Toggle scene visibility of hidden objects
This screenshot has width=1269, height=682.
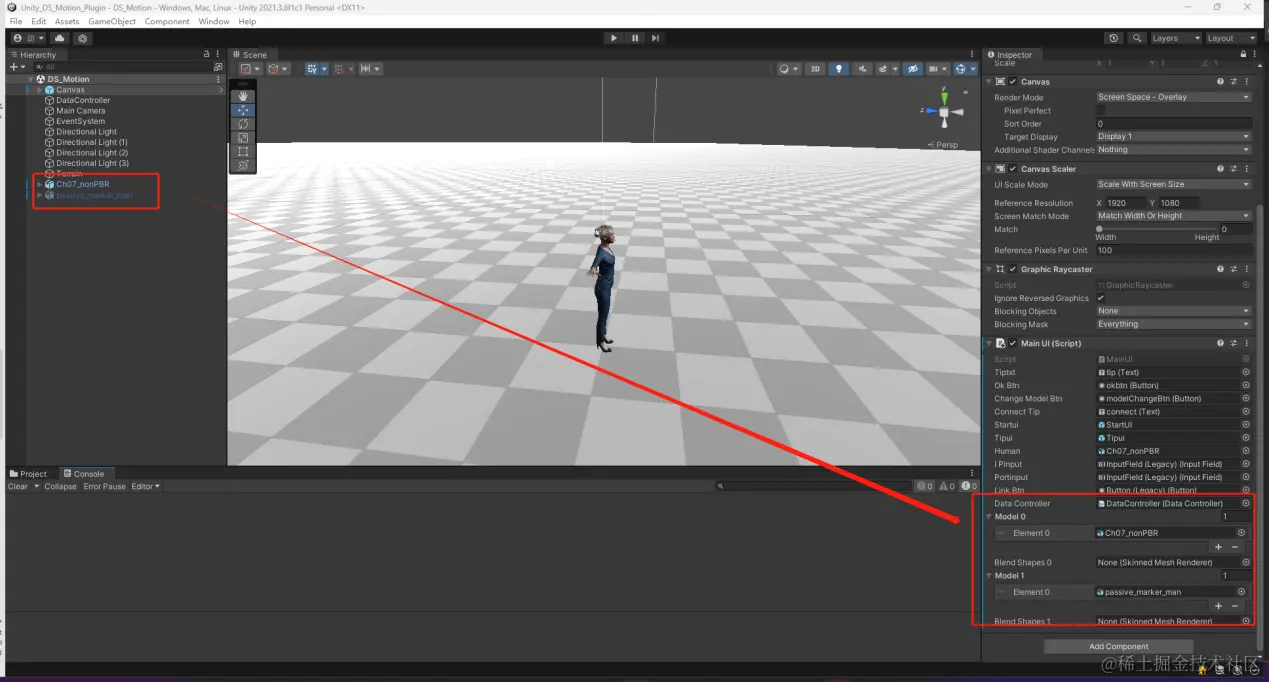(x=912, y=69)
